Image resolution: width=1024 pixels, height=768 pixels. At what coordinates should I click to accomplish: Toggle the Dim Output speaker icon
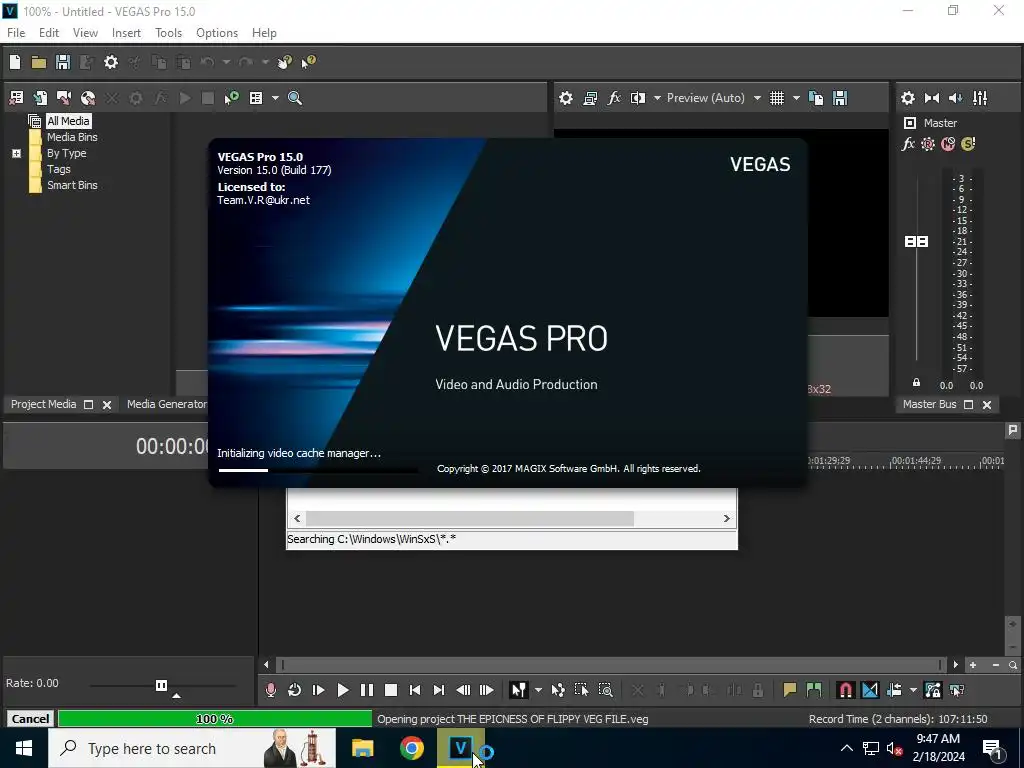pos(955,98)
